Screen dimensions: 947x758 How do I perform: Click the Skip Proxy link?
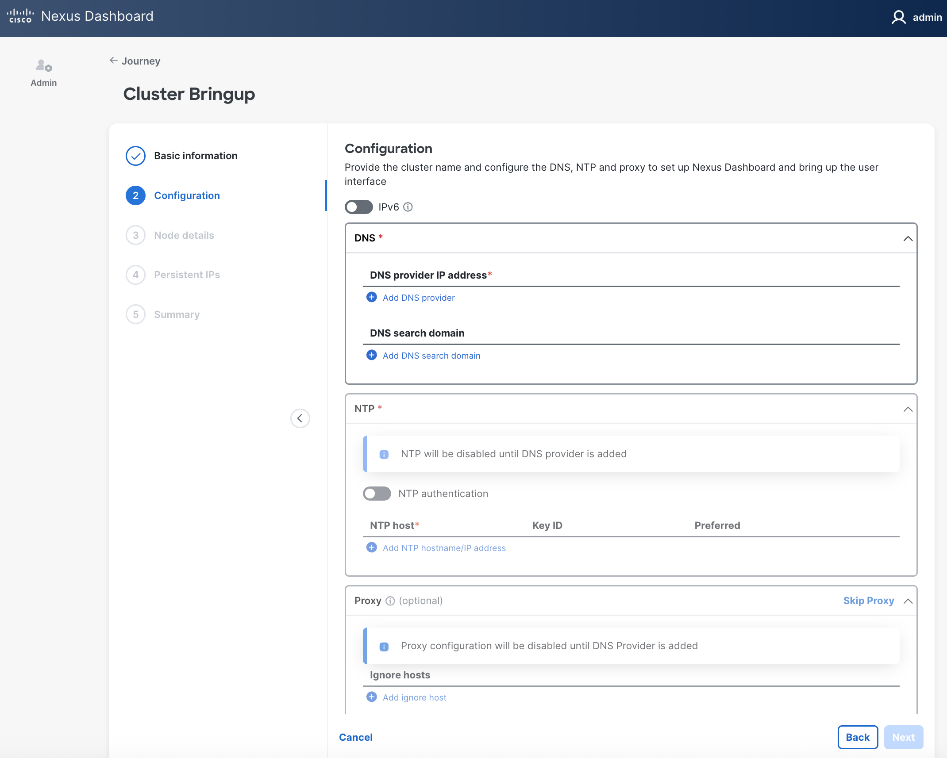[868, 601]
